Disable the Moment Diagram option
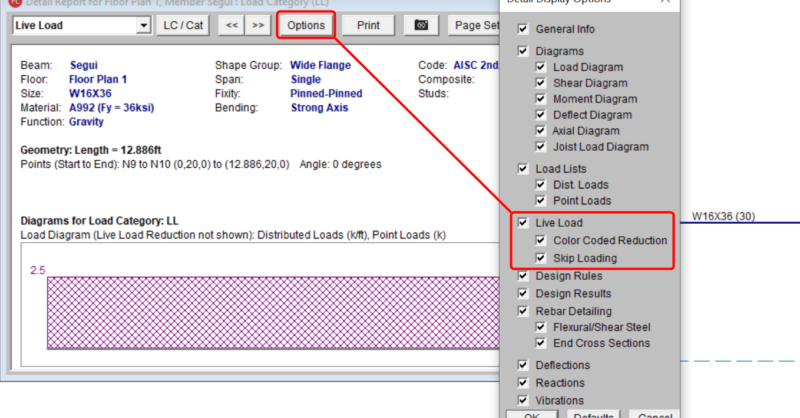 coord(541,99)
